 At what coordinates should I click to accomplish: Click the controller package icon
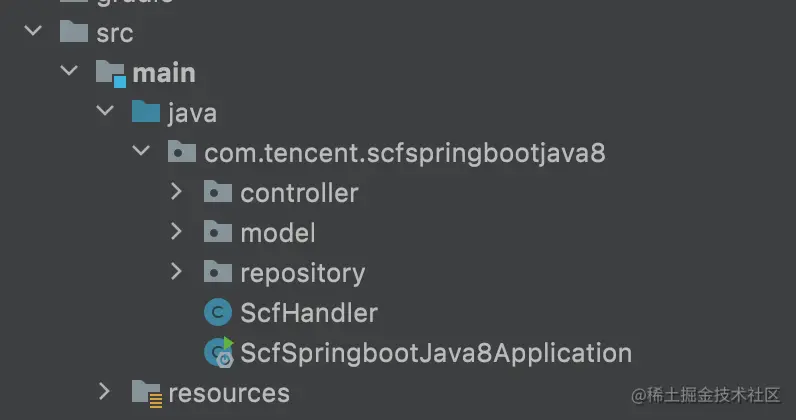click(217, 192)
